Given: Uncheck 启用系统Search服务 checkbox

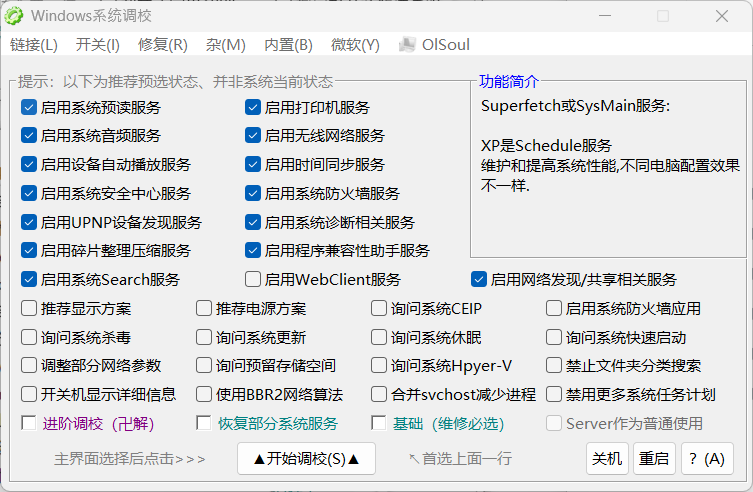Looking at the screenshot, I should (x=29, y=279).
